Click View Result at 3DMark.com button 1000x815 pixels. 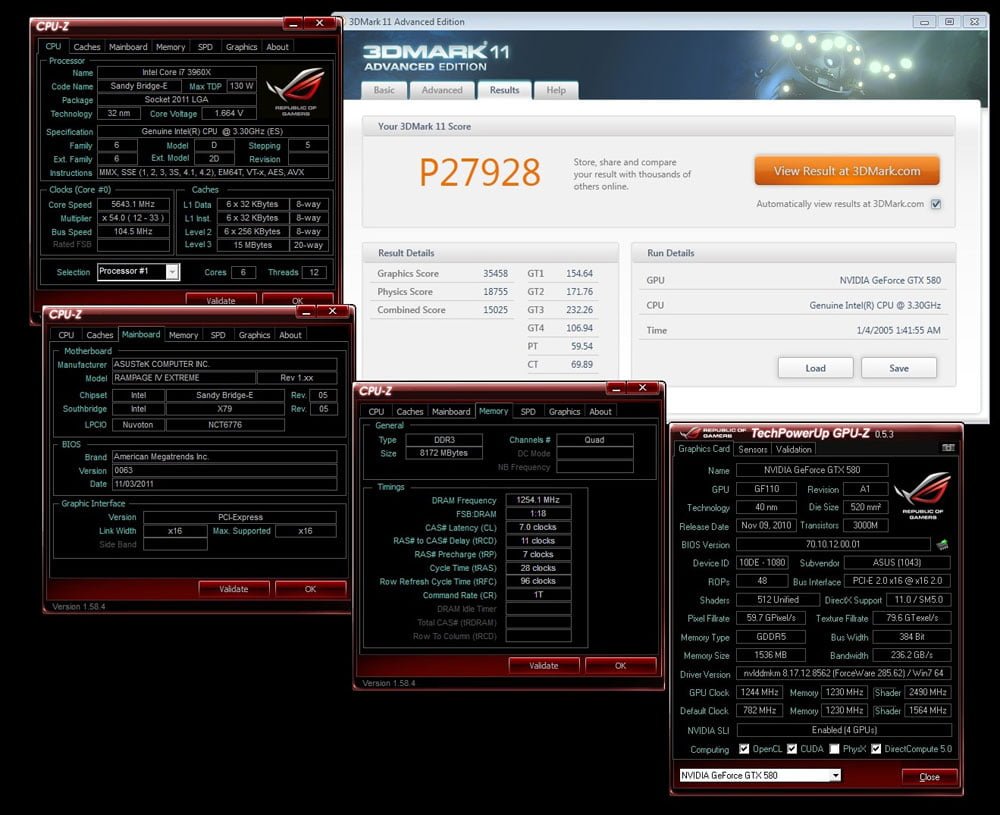(846, 171)
